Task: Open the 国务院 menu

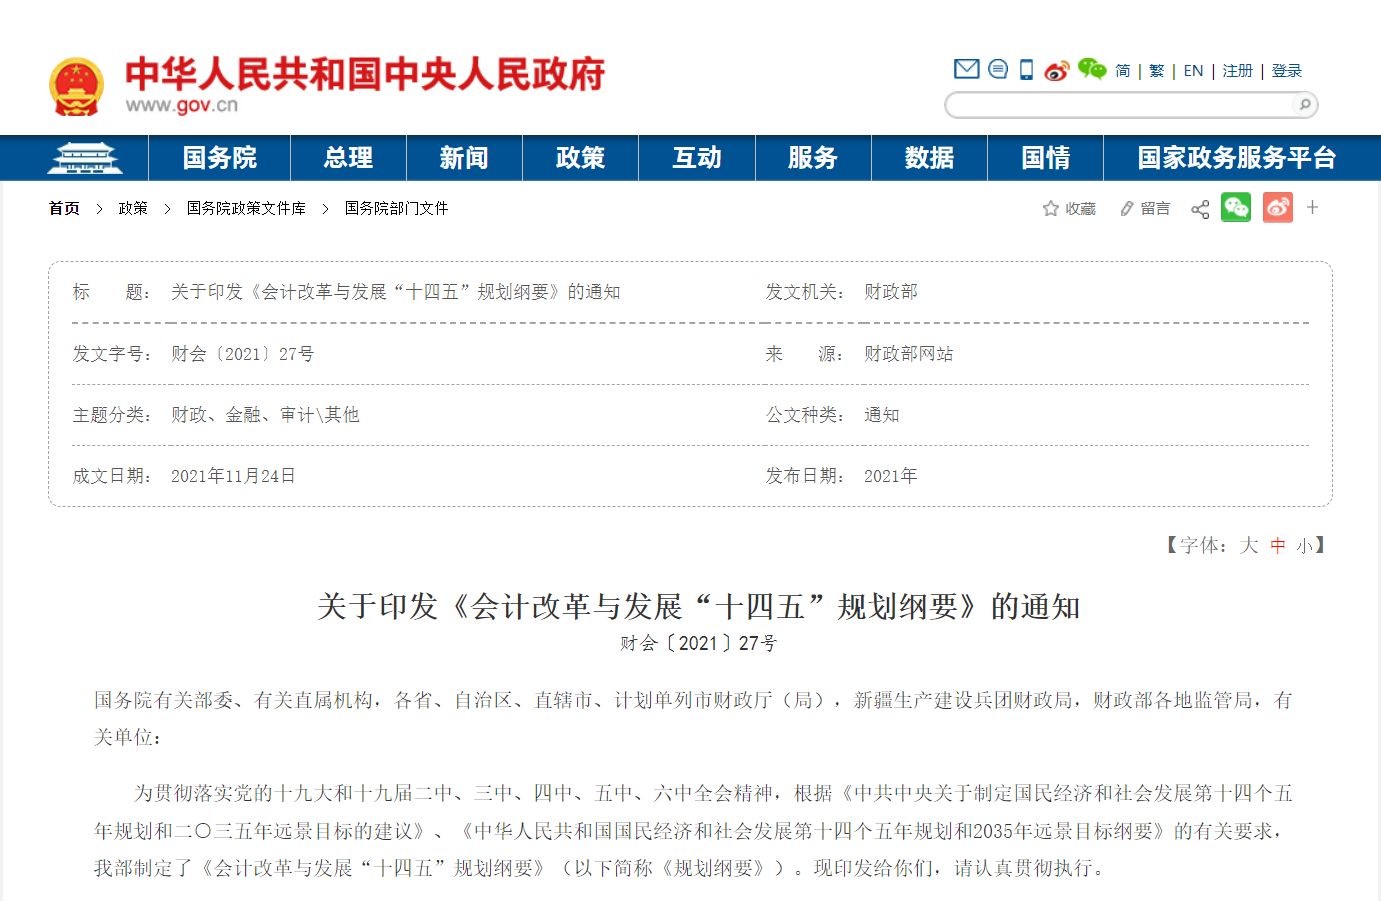Action: pos(220,158)
